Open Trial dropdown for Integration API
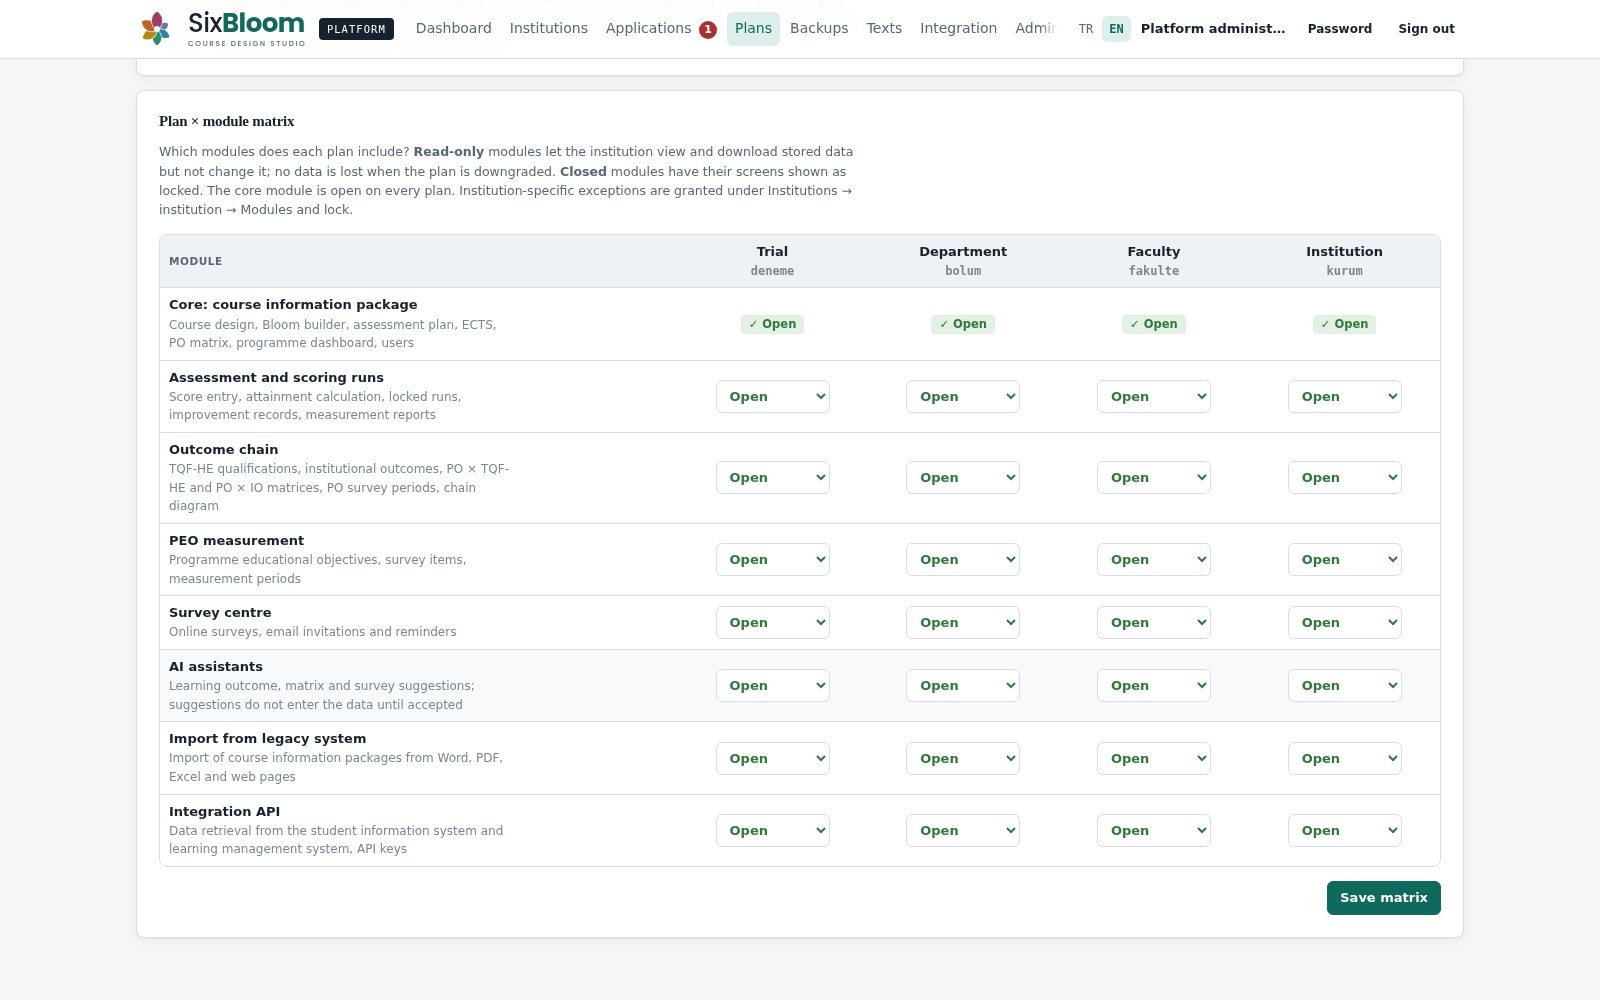Image resolution: width=1600 pixels, height=1000 pixels. pyautogui.click(x=772, y=830)
